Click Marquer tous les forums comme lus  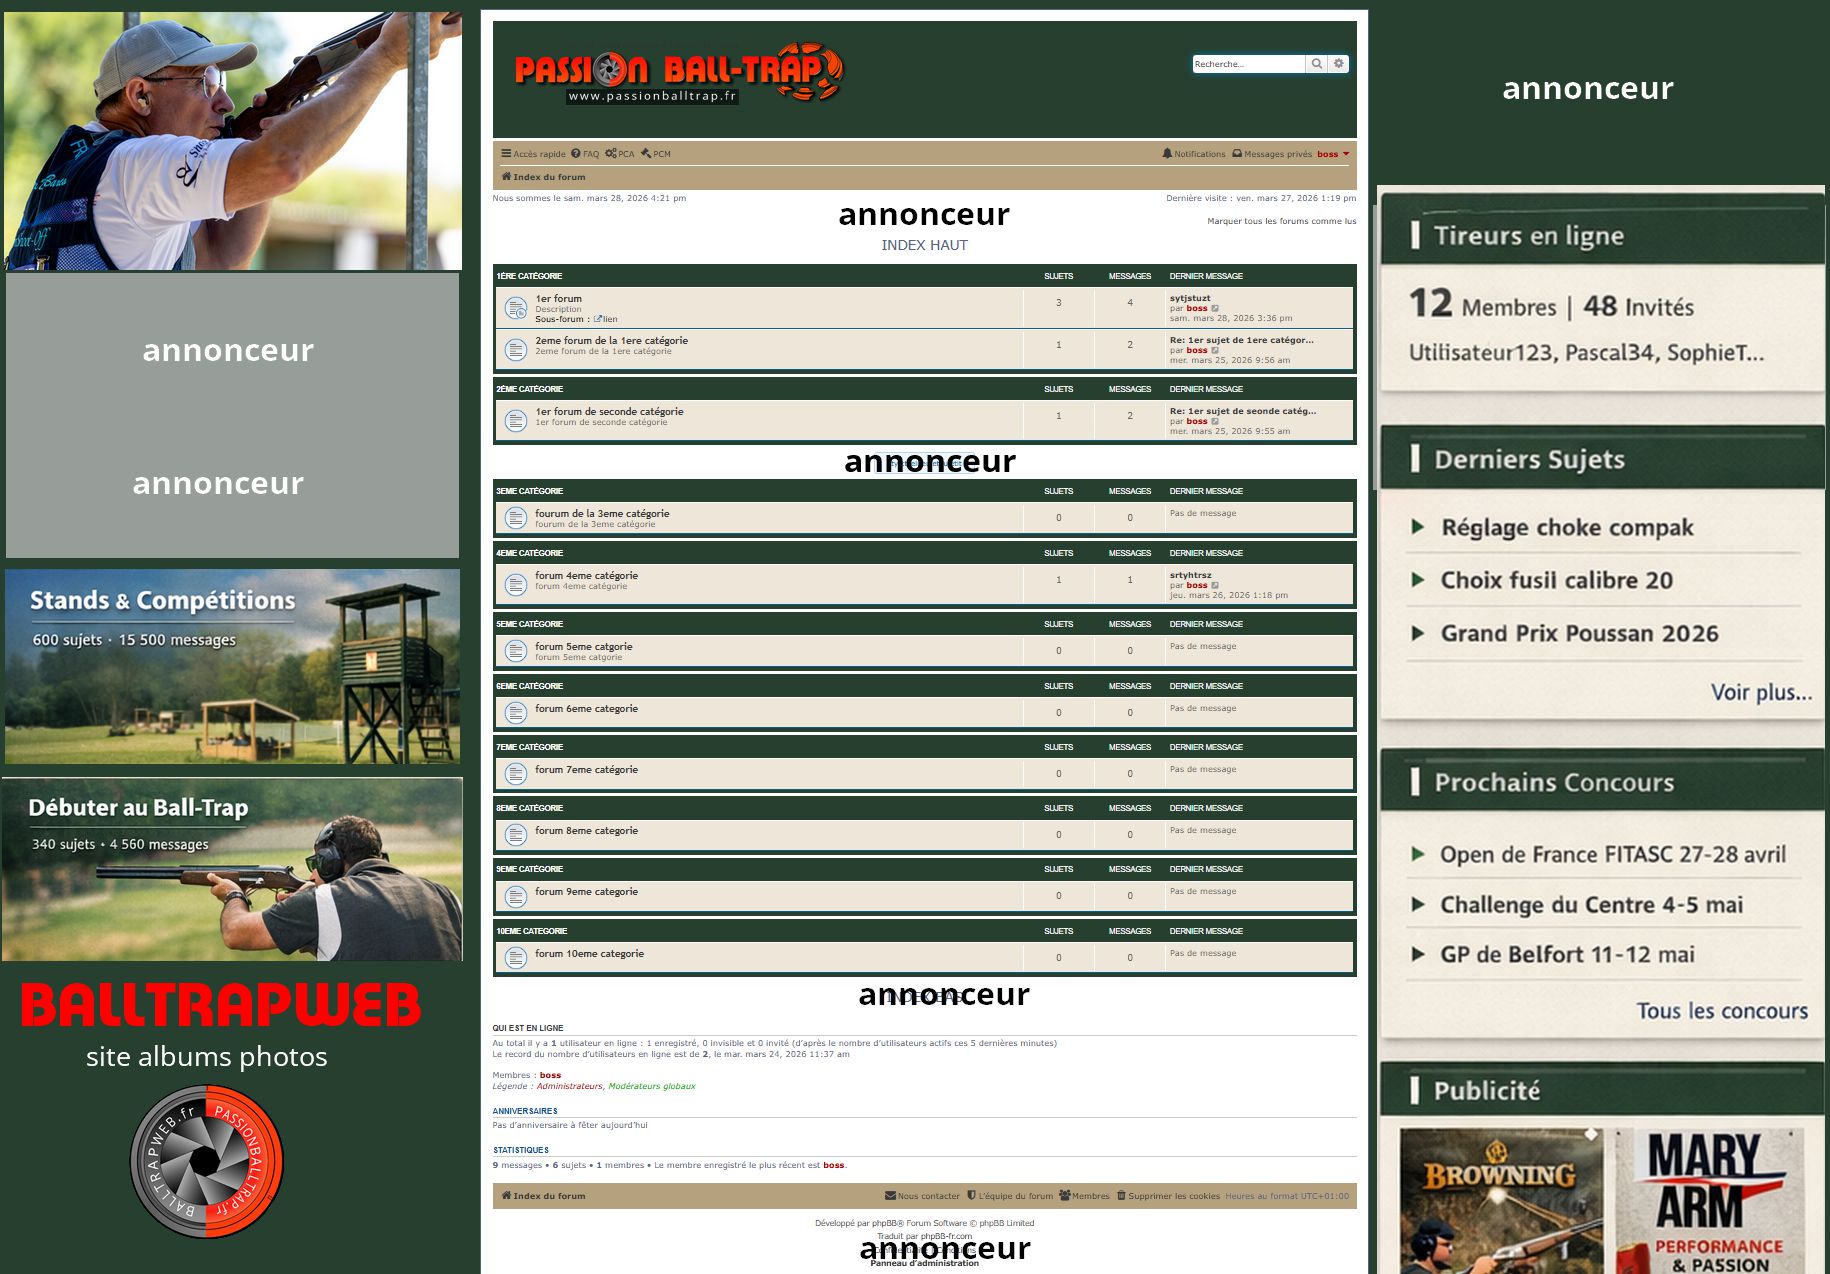tap(1281, 221)
